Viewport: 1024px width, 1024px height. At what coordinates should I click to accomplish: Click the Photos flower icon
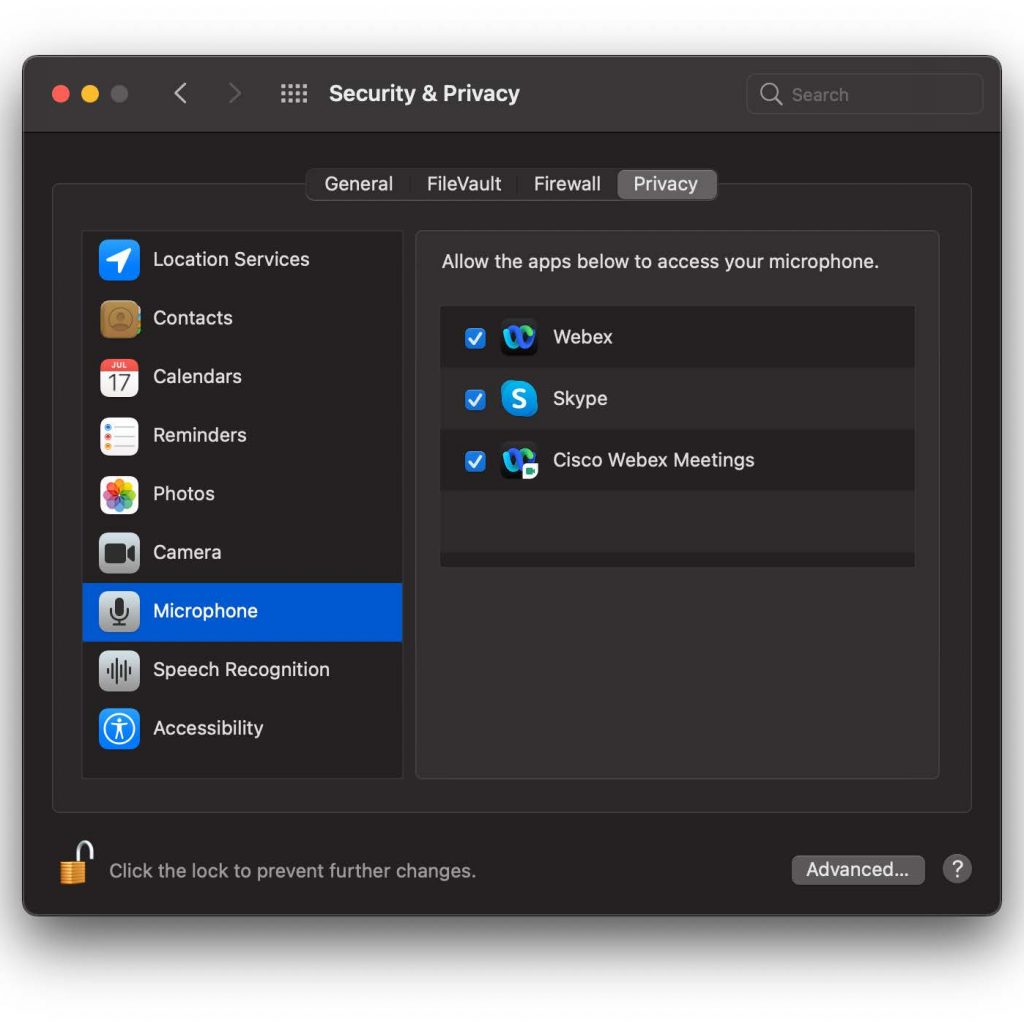pos(119,494)
